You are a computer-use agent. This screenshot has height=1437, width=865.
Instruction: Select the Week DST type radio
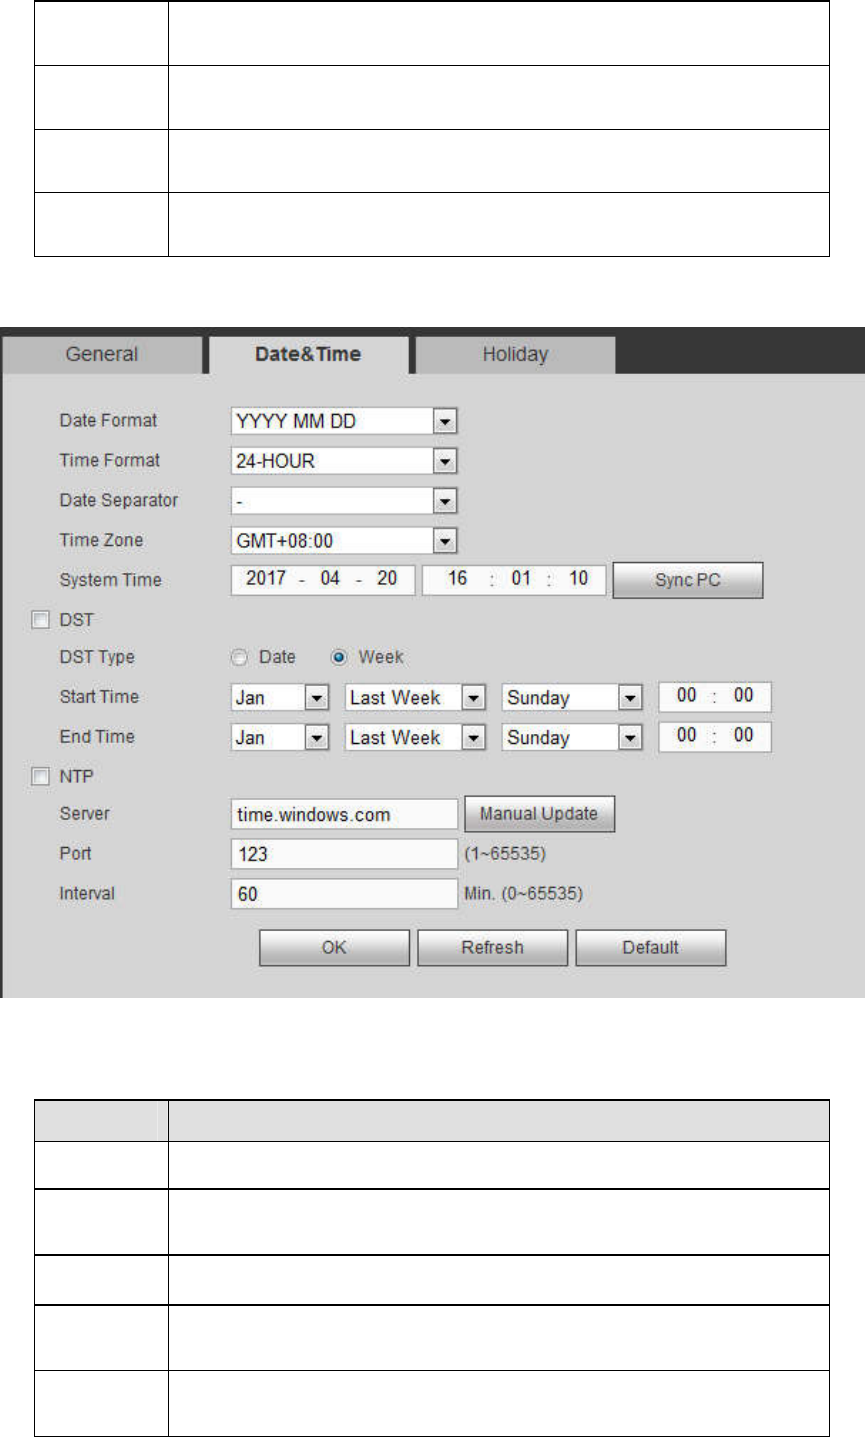tap(338, 658)
